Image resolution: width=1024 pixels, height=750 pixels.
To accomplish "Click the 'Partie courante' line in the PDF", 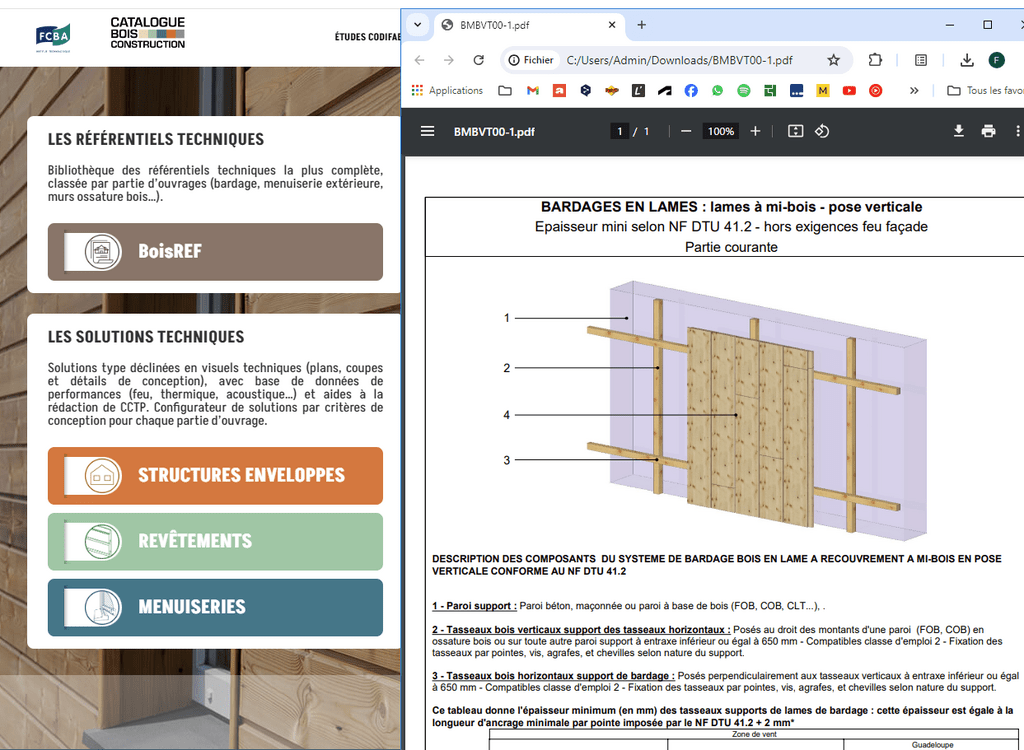I will [731, 247].
